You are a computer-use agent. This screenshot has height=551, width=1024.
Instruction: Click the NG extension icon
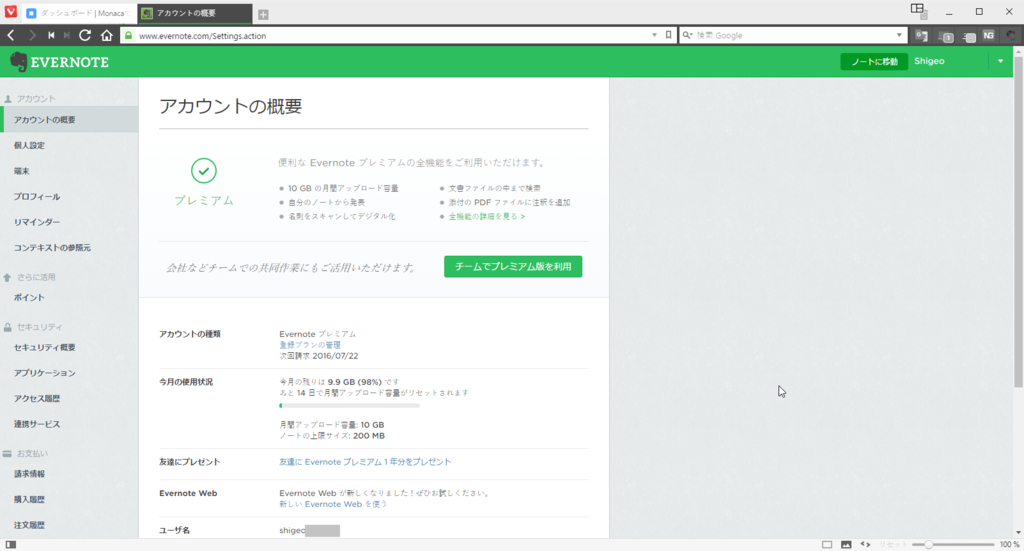pos(989,36)
